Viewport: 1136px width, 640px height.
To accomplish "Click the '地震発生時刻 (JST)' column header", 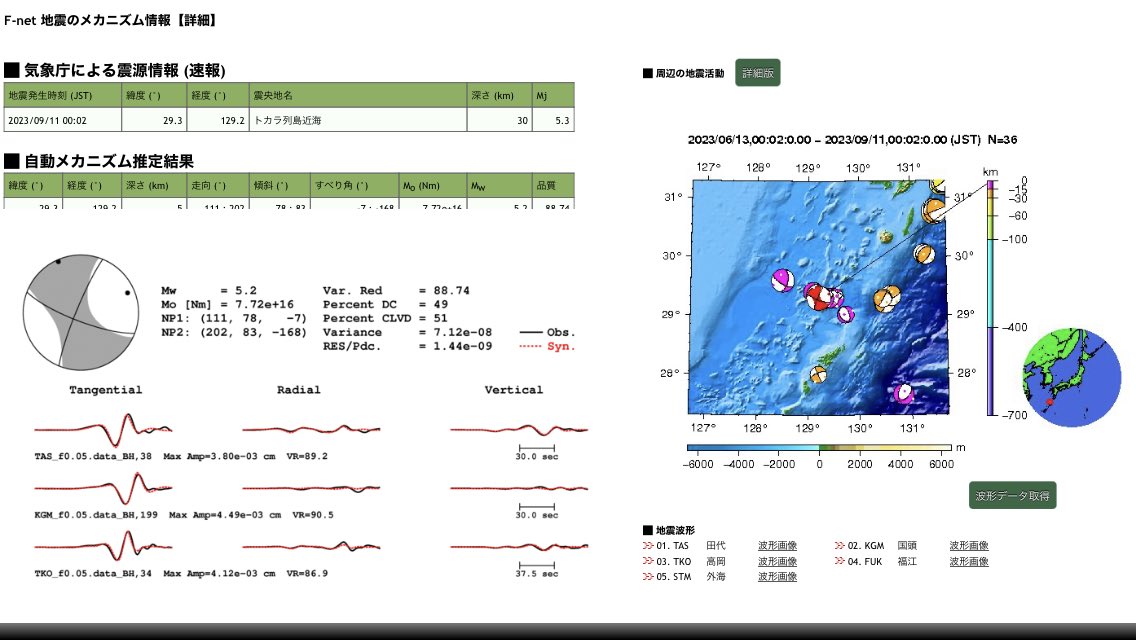I will (63, 96).
